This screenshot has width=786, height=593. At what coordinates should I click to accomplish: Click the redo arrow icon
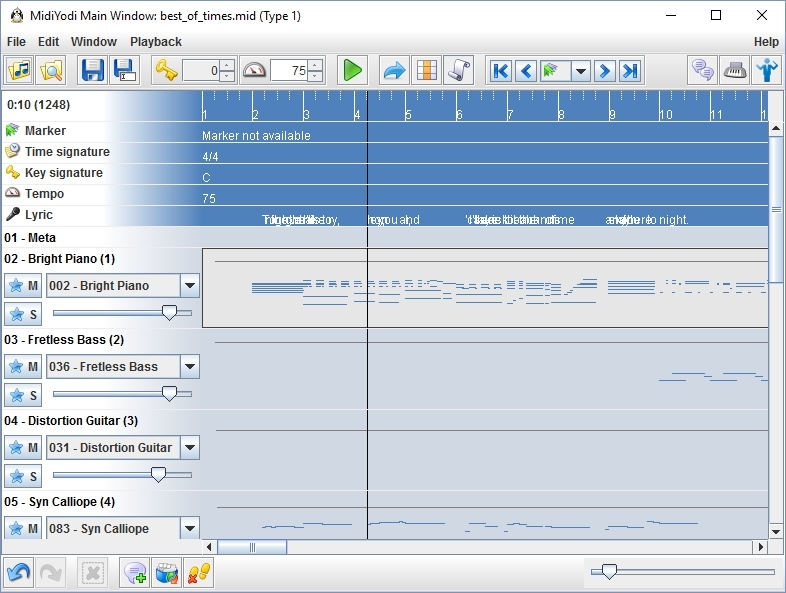(51, 572)
